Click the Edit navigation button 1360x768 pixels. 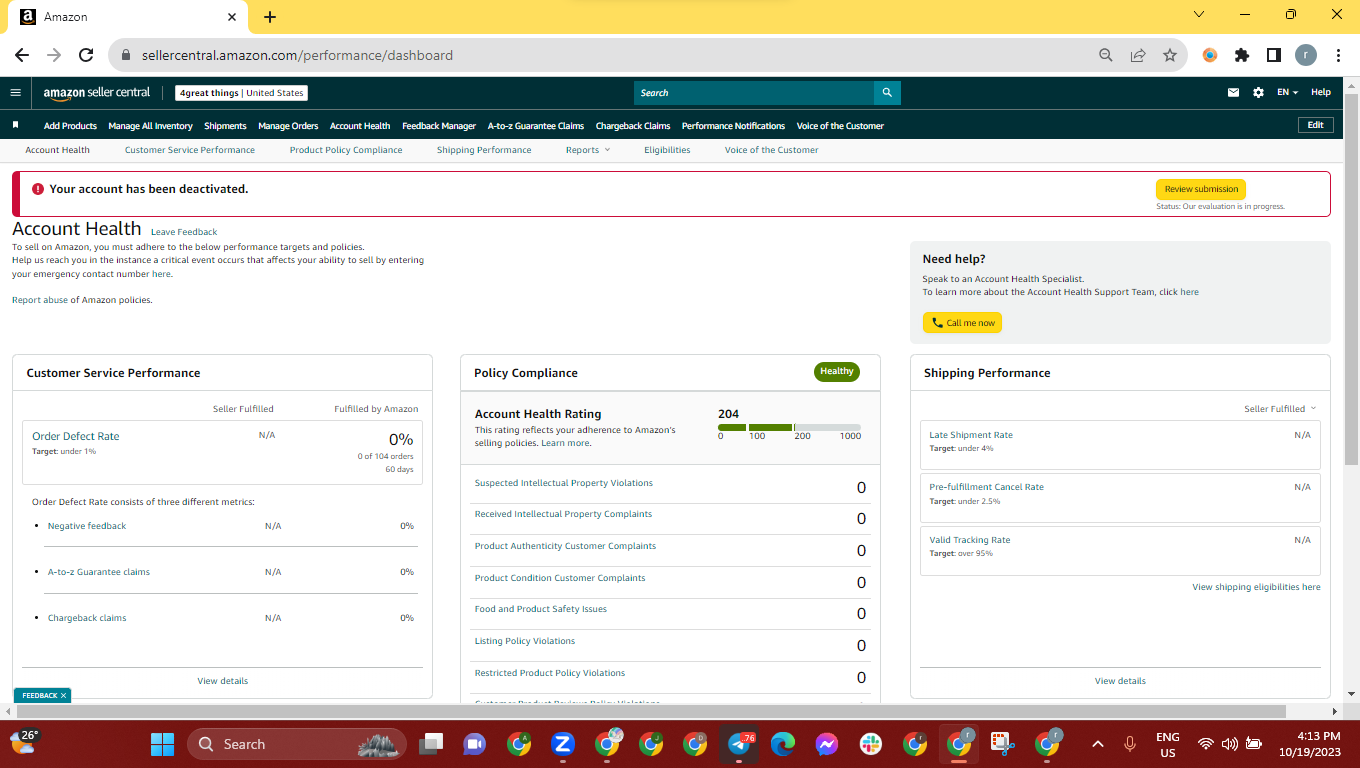1315,125
